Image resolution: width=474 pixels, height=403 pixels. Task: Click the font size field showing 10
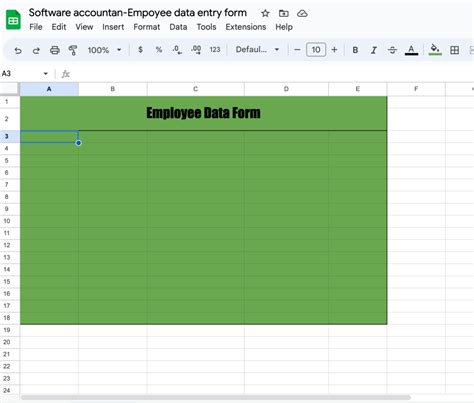pos(316,50)
